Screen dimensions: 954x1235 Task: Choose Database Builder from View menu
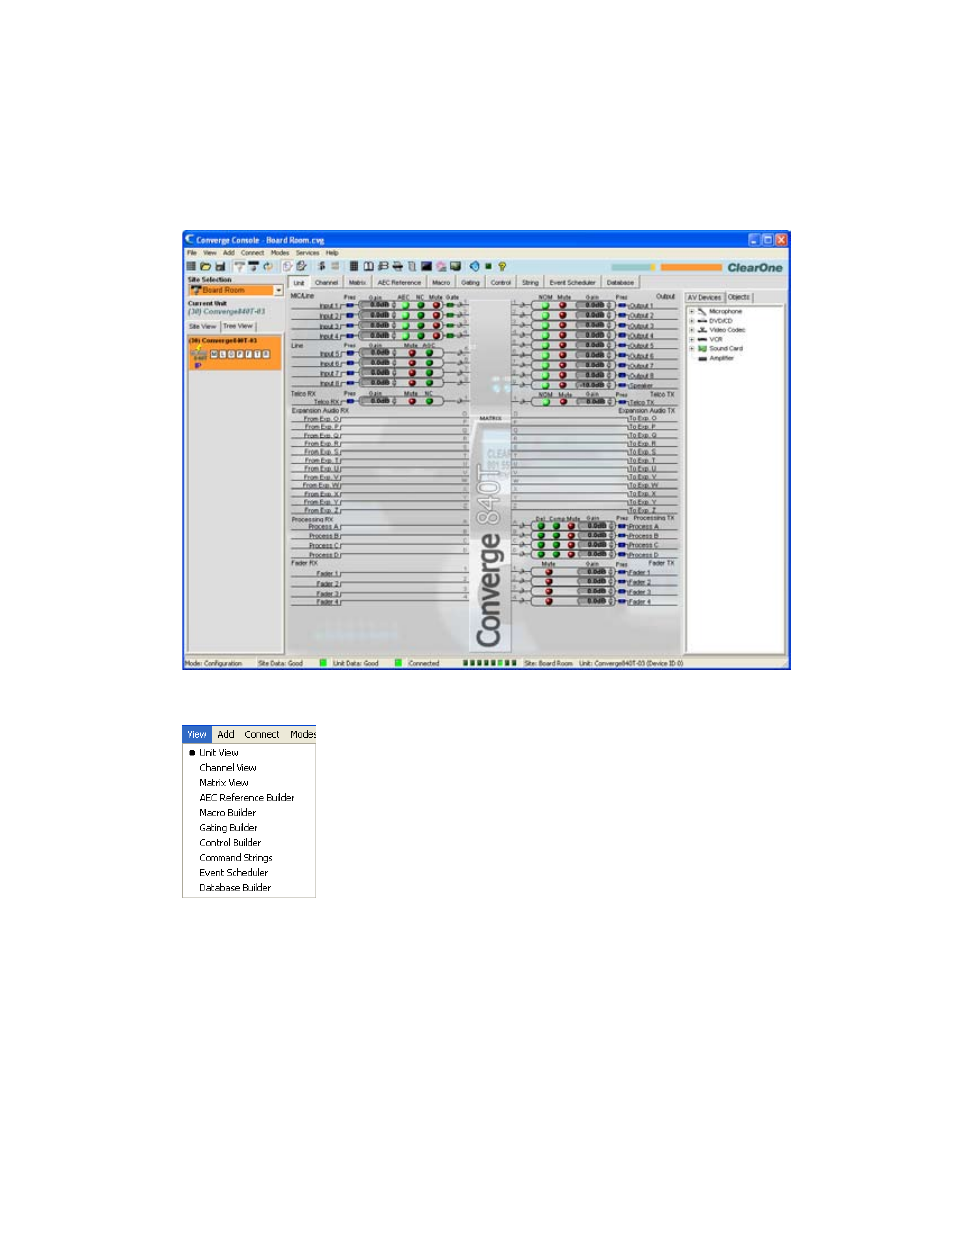pos(235,887)
